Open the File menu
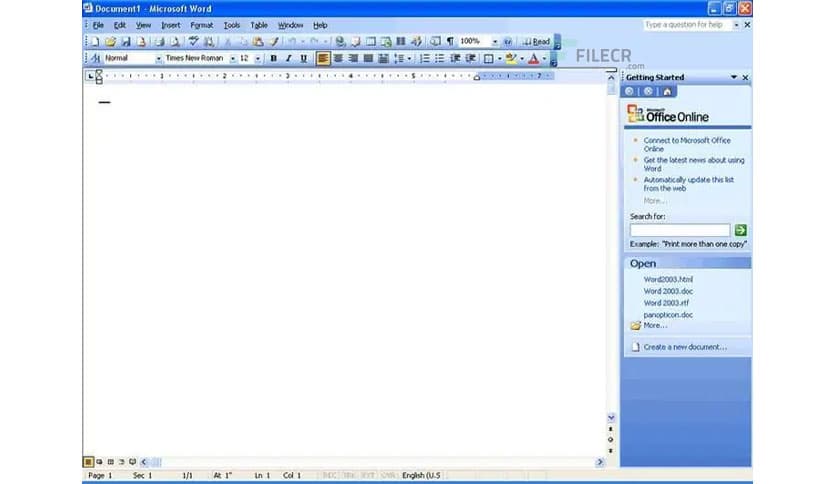Viewport: 836px width, 484px height. coord(98,25)
